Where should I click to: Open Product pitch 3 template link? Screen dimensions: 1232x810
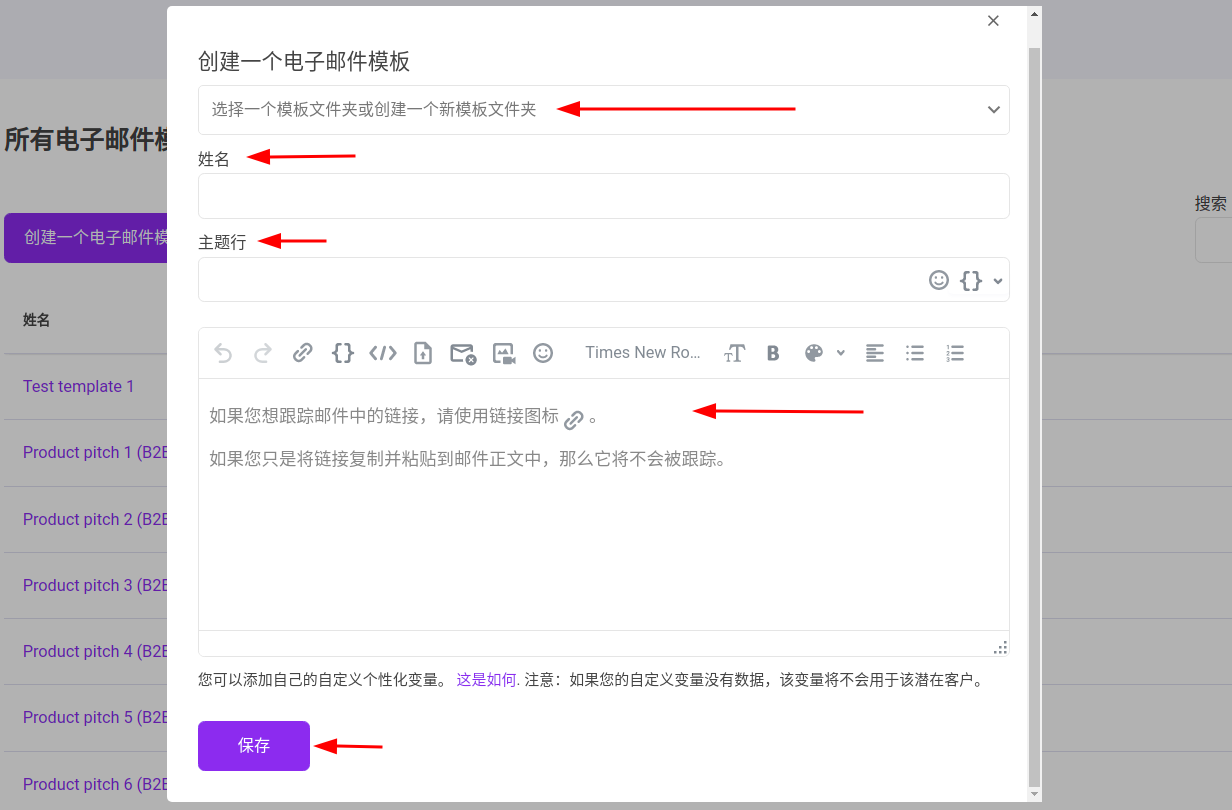(95, 586)
